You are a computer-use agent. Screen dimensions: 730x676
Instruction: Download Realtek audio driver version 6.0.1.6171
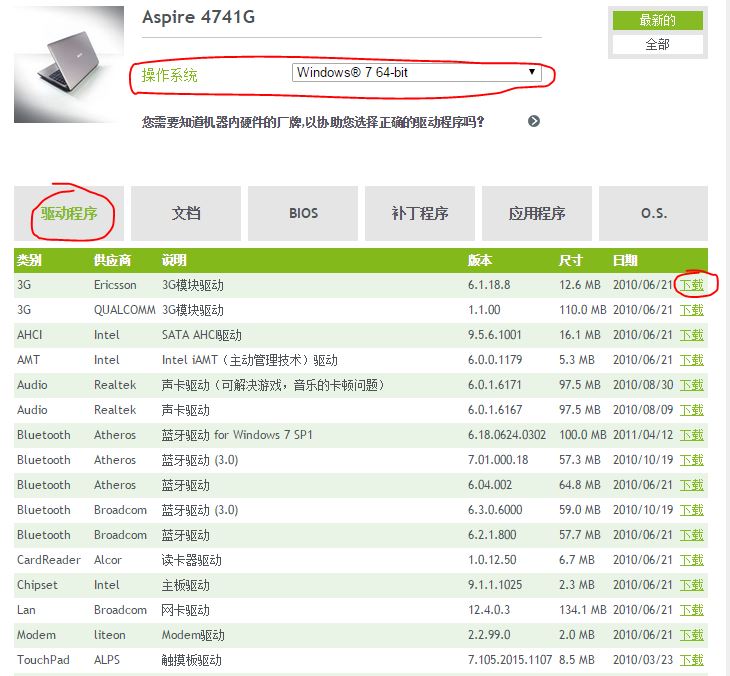pyautogui.click(x=692, y=385)
